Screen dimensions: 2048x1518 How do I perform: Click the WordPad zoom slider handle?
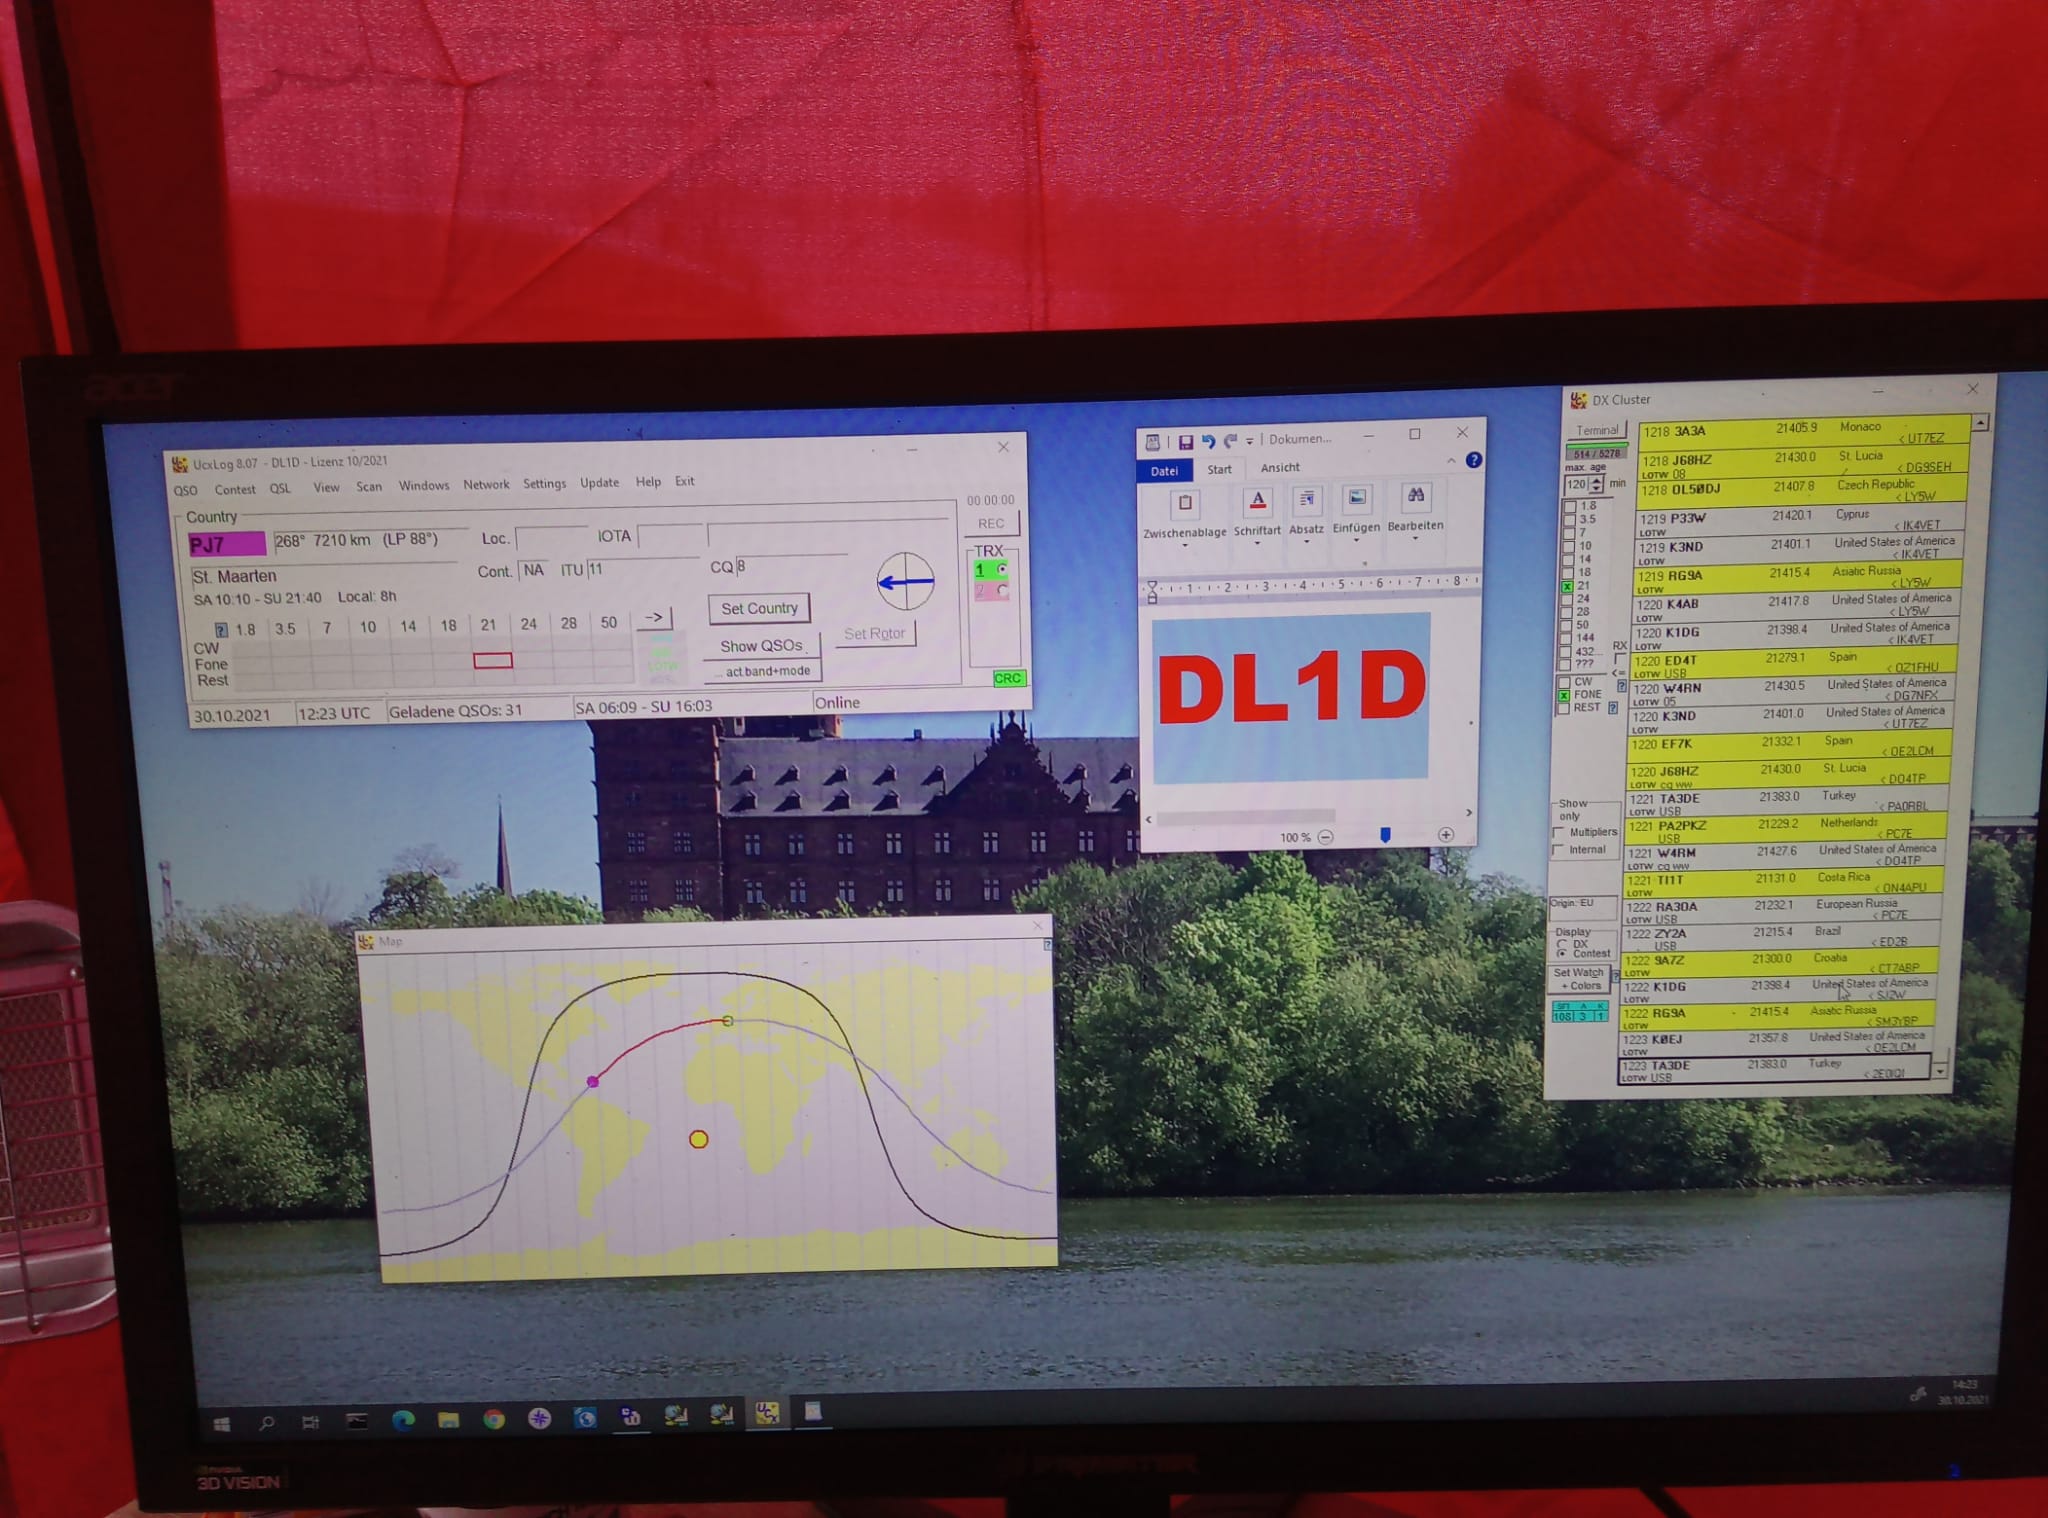click(1385, 834)
